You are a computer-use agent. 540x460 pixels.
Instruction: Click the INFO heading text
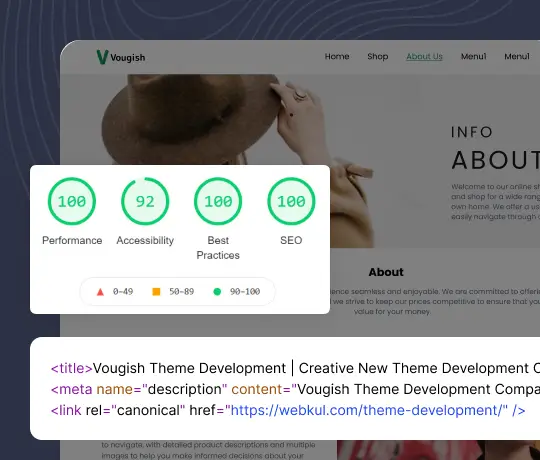tap(472, 132)
